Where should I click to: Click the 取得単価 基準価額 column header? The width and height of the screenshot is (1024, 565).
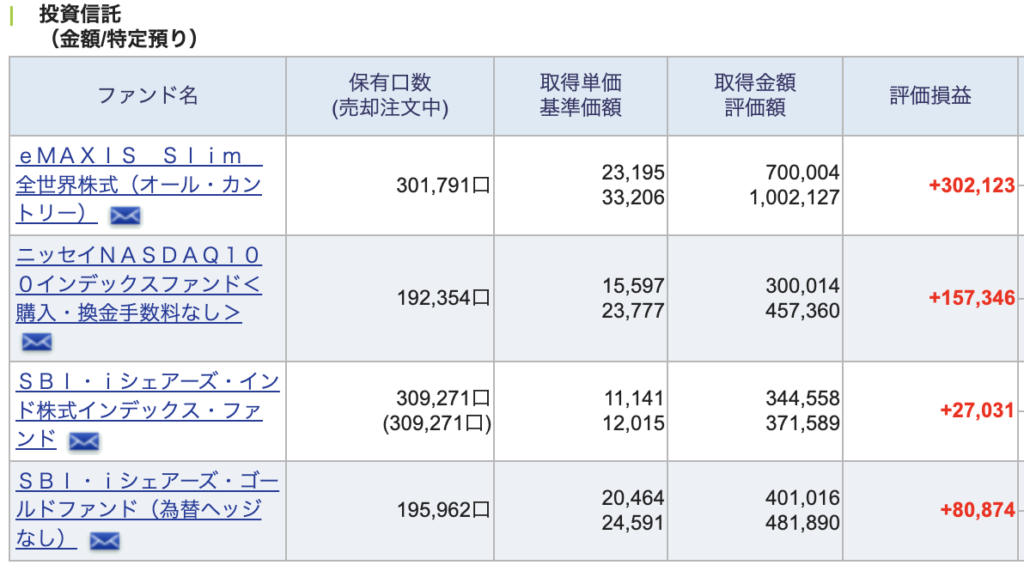[x=581, y=96]
